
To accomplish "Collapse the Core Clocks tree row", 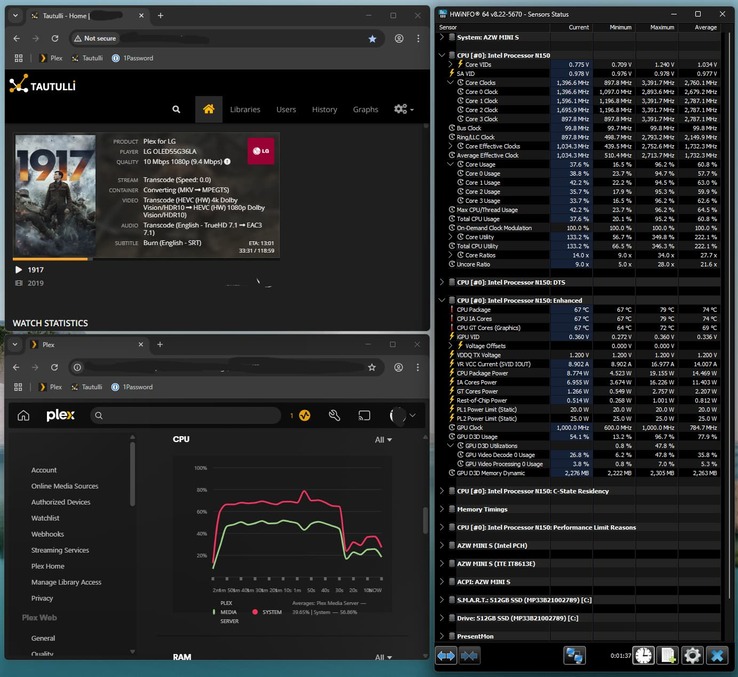I will 451,82.
